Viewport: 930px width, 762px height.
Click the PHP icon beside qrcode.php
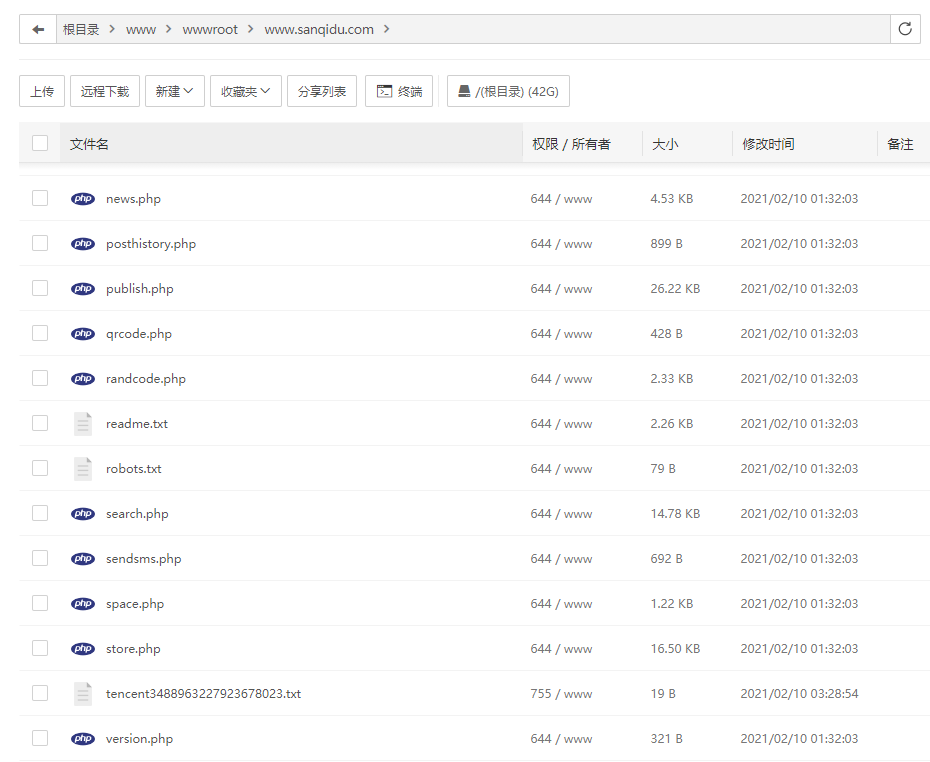83,333
